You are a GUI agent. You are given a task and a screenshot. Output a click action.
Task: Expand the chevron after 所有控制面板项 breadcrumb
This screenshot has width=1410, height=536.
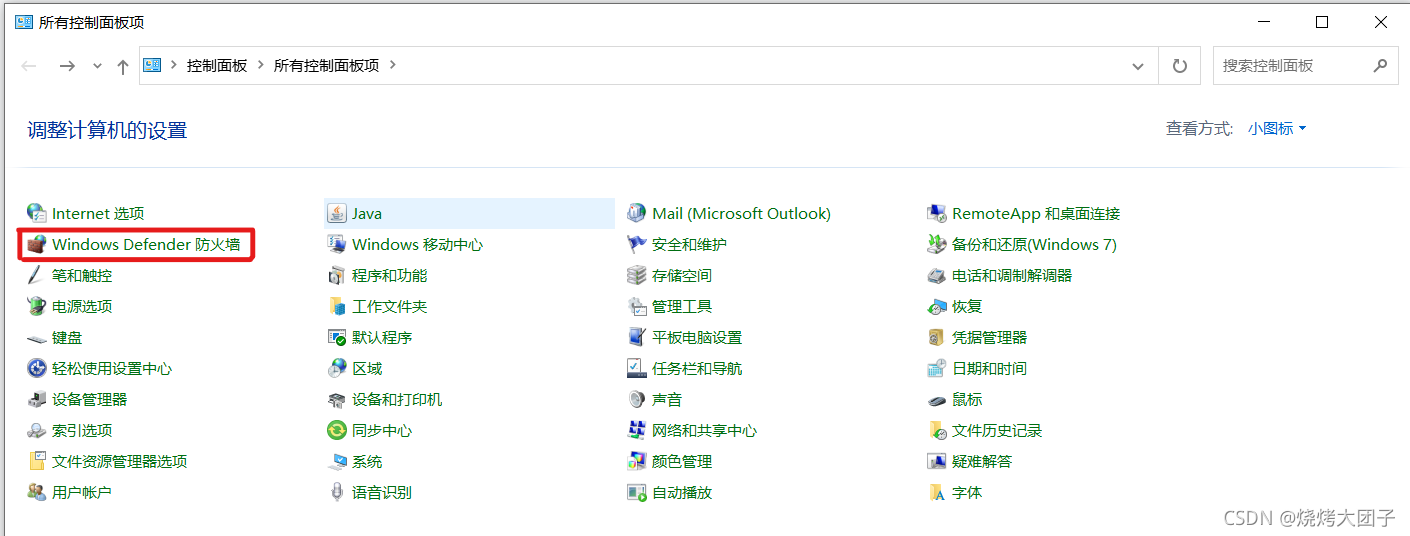coord(393,66)
